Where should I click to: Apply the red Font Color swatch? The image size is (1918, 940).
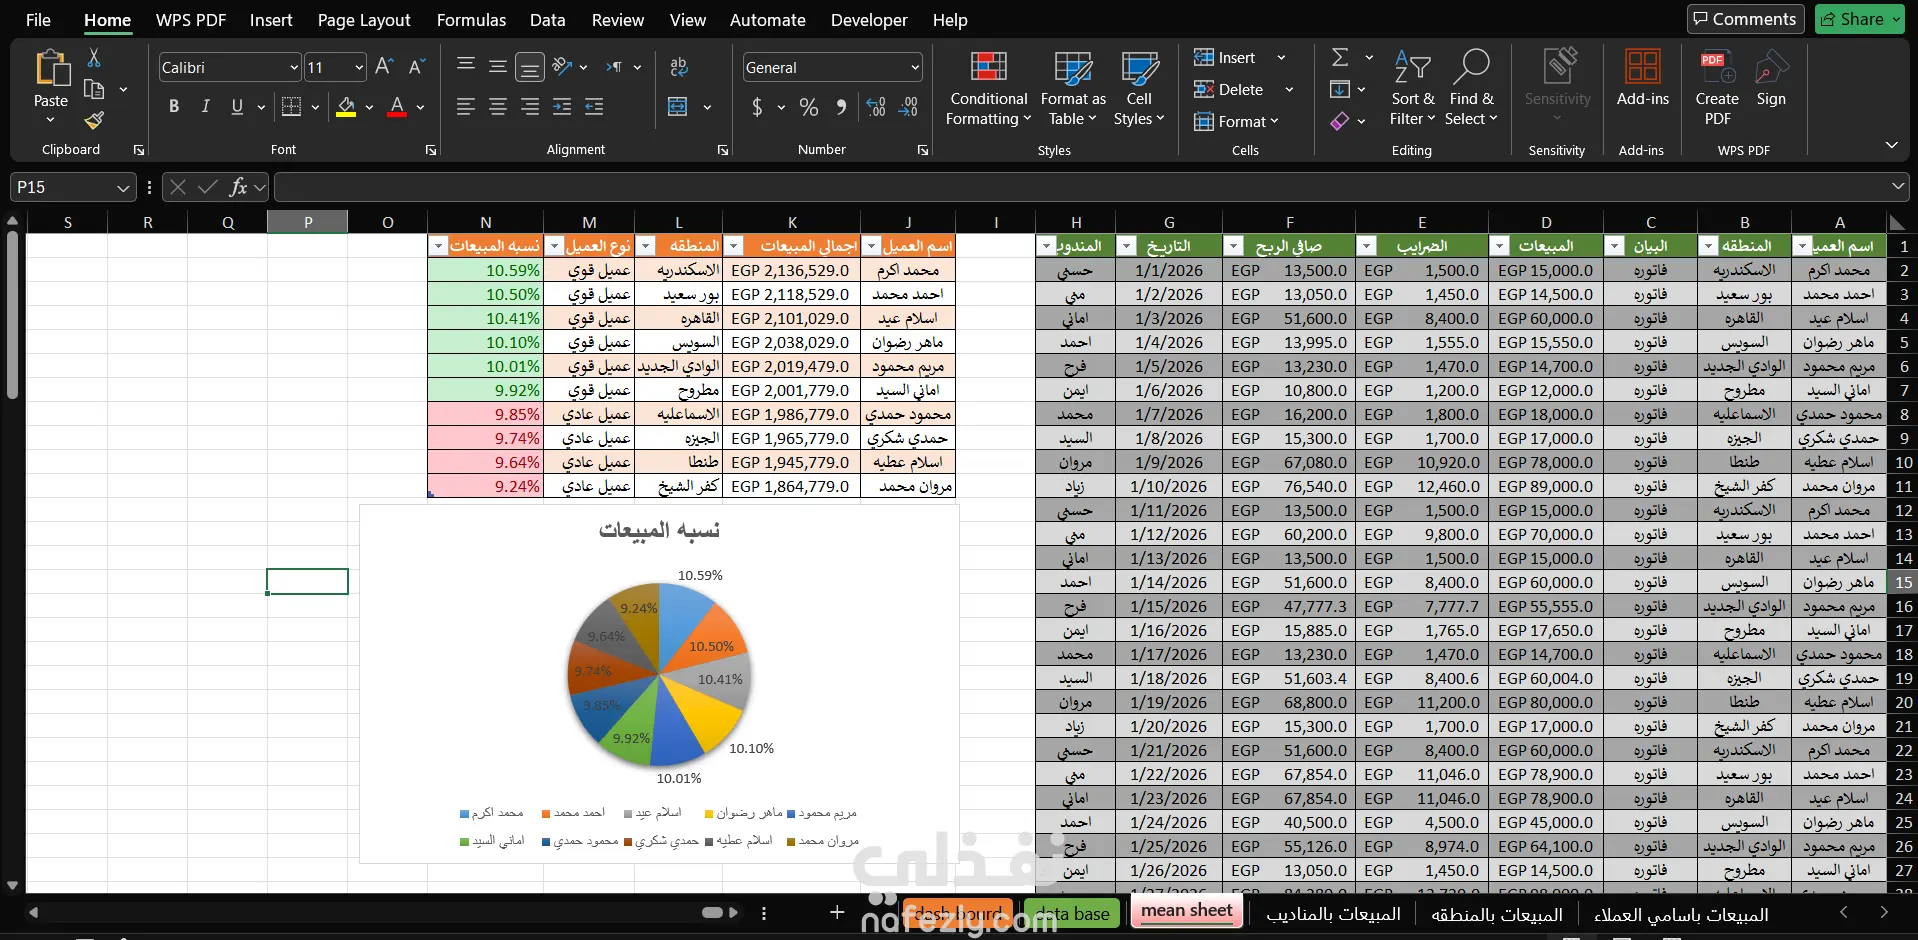tap(397, 107)
